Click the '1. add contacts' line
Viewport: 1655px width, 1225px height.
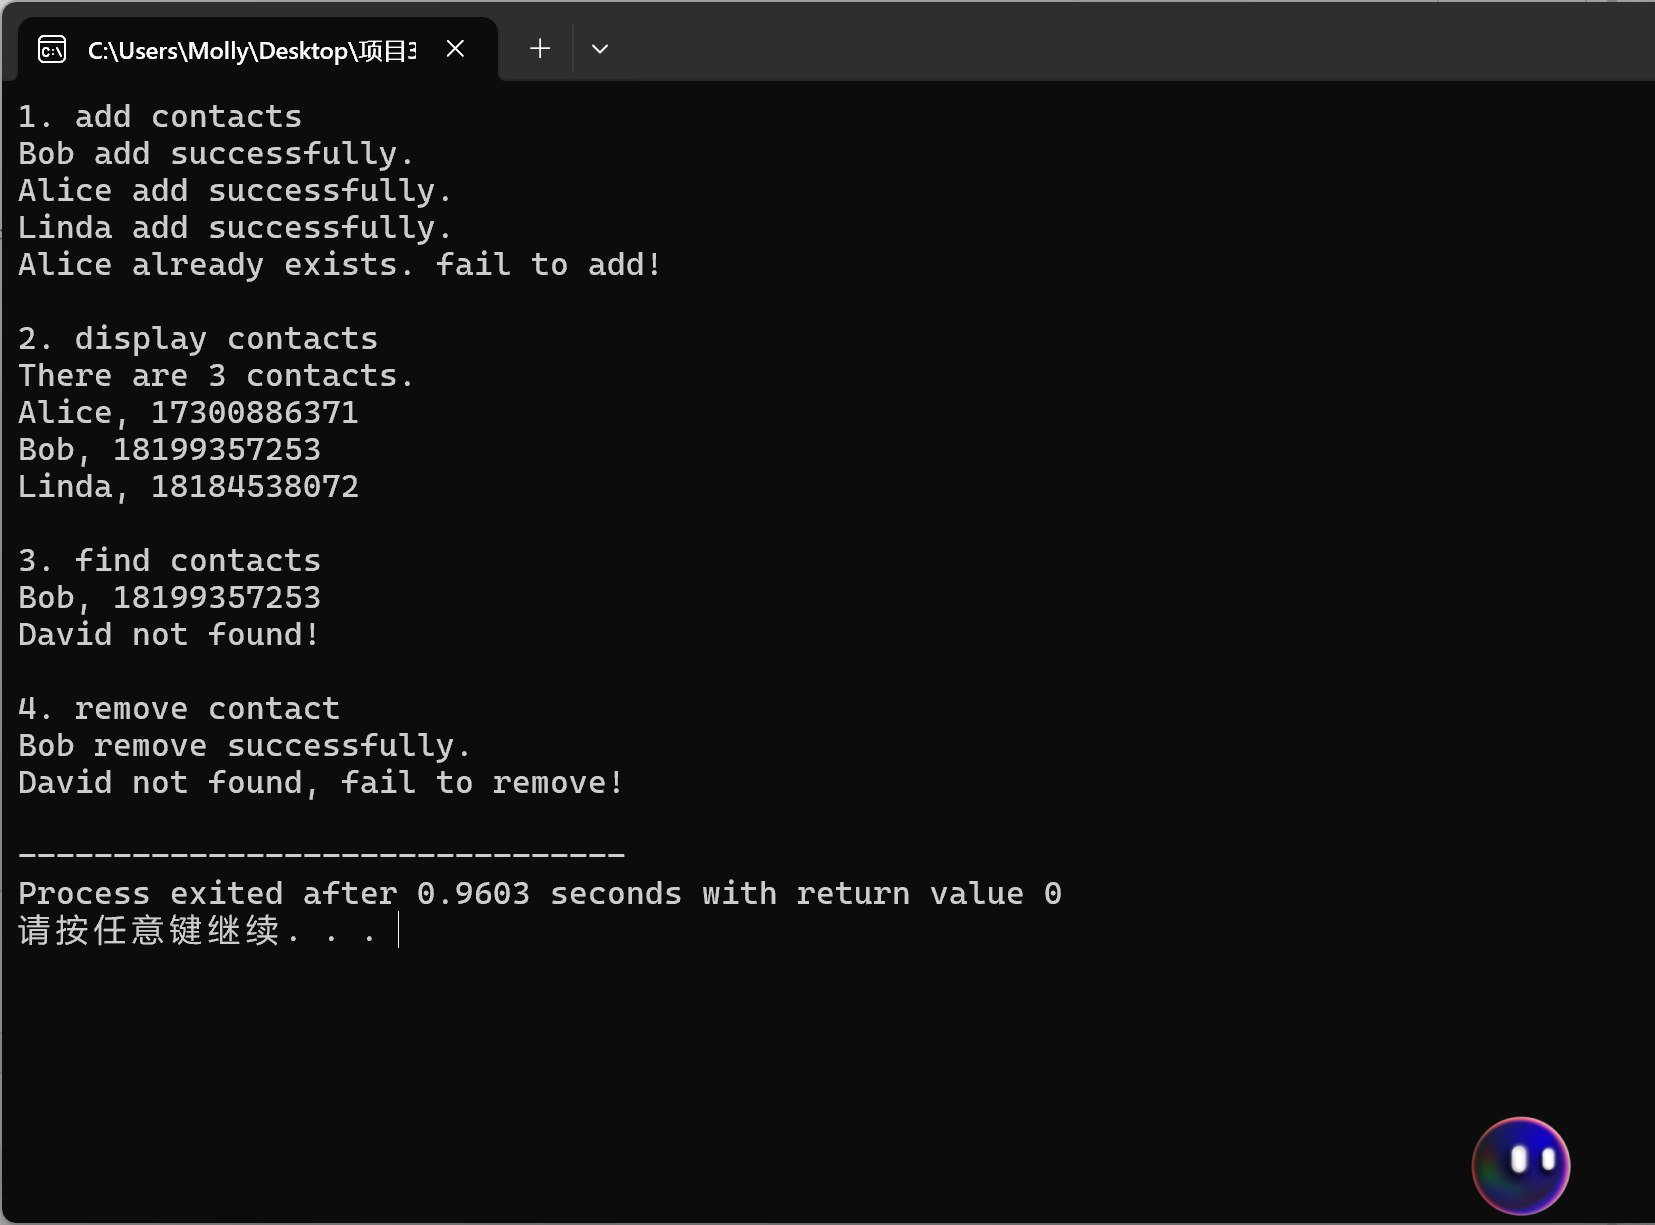(160, 117)
